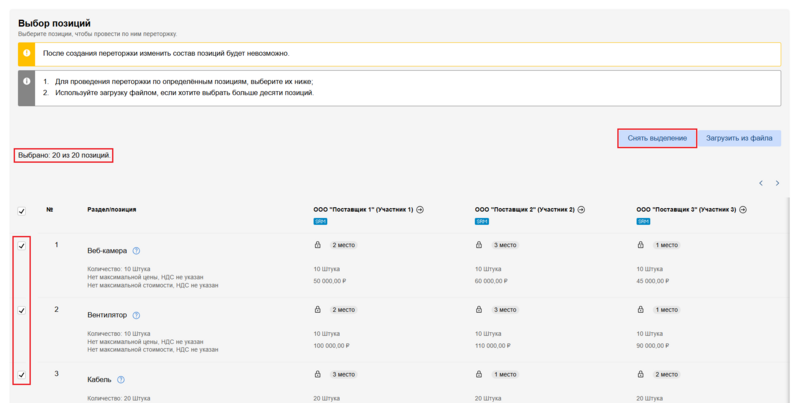
Task: Click the 110 000,00 ₽ price
Action: [x=493, y=346]
